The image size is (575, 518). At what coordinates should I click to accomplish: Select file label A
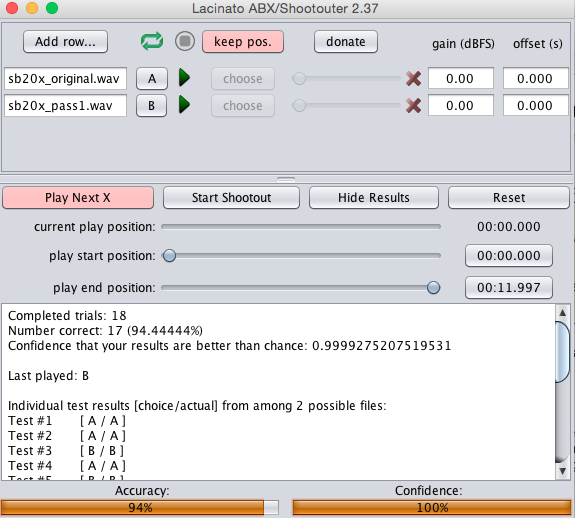pos(152,78)
